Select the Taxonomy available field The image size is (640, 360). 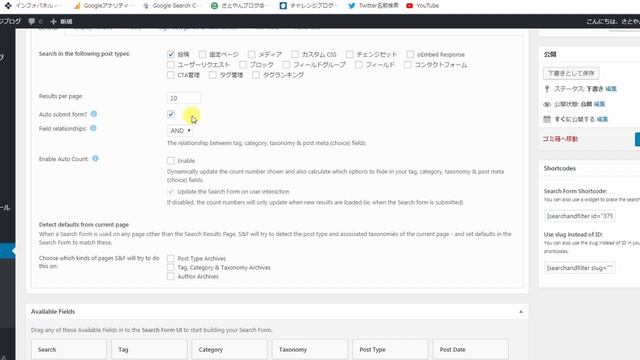point(310,349)
